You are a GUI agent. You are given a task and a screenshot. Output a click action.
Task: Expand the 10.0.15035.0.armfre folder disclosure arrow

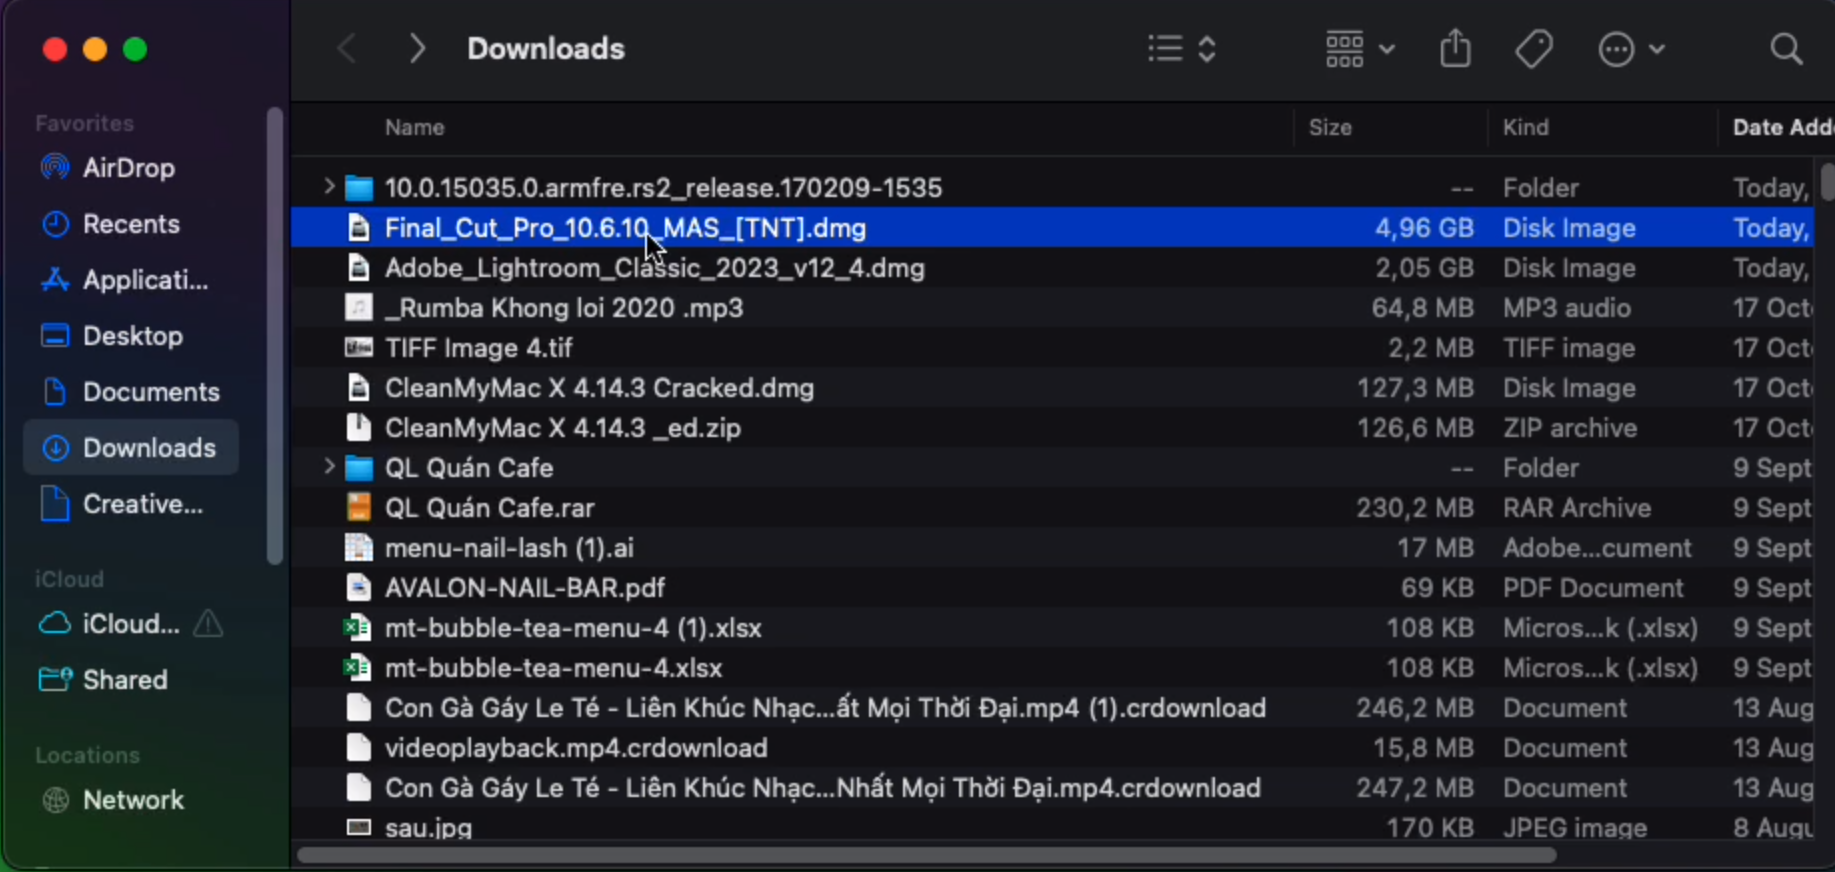[x=328, y=186]
